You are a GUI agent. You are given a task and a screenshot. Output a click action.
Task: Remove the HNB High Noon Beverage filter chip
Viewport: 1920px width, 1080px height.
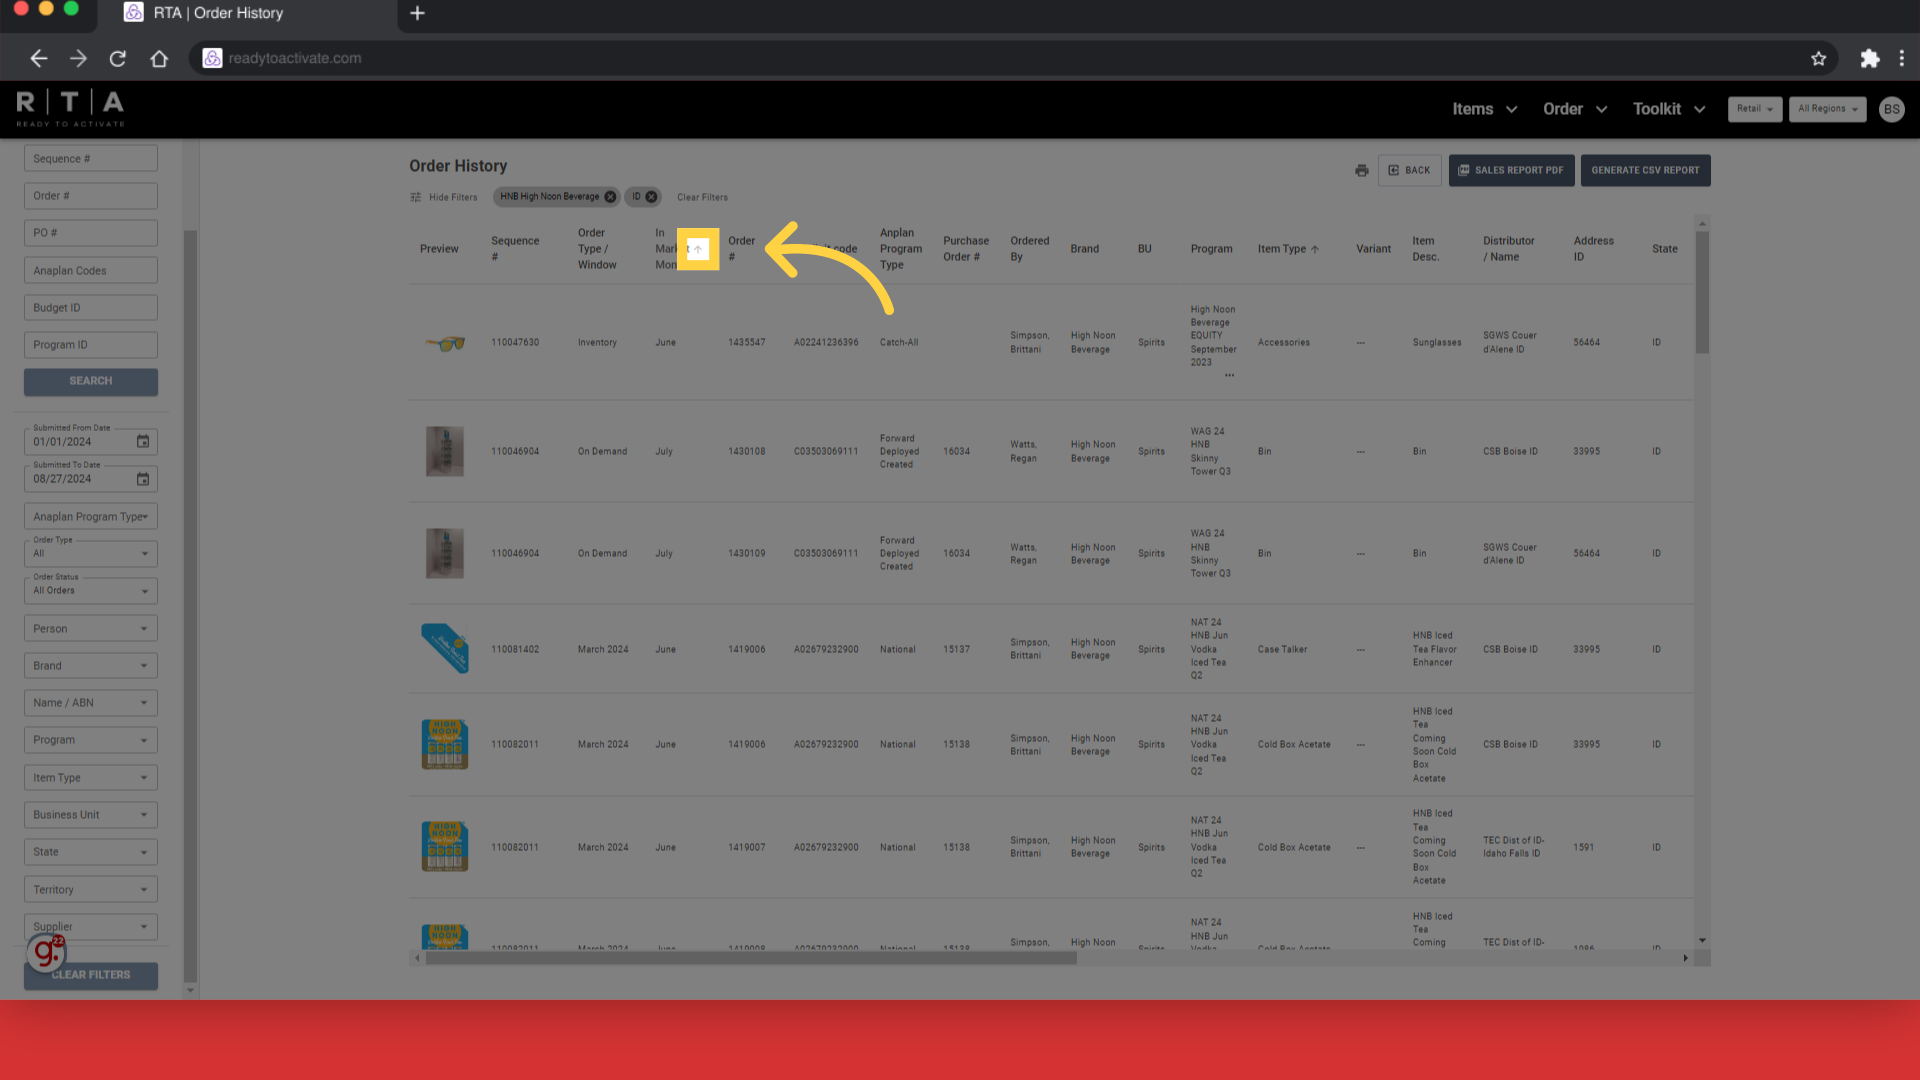610,197
